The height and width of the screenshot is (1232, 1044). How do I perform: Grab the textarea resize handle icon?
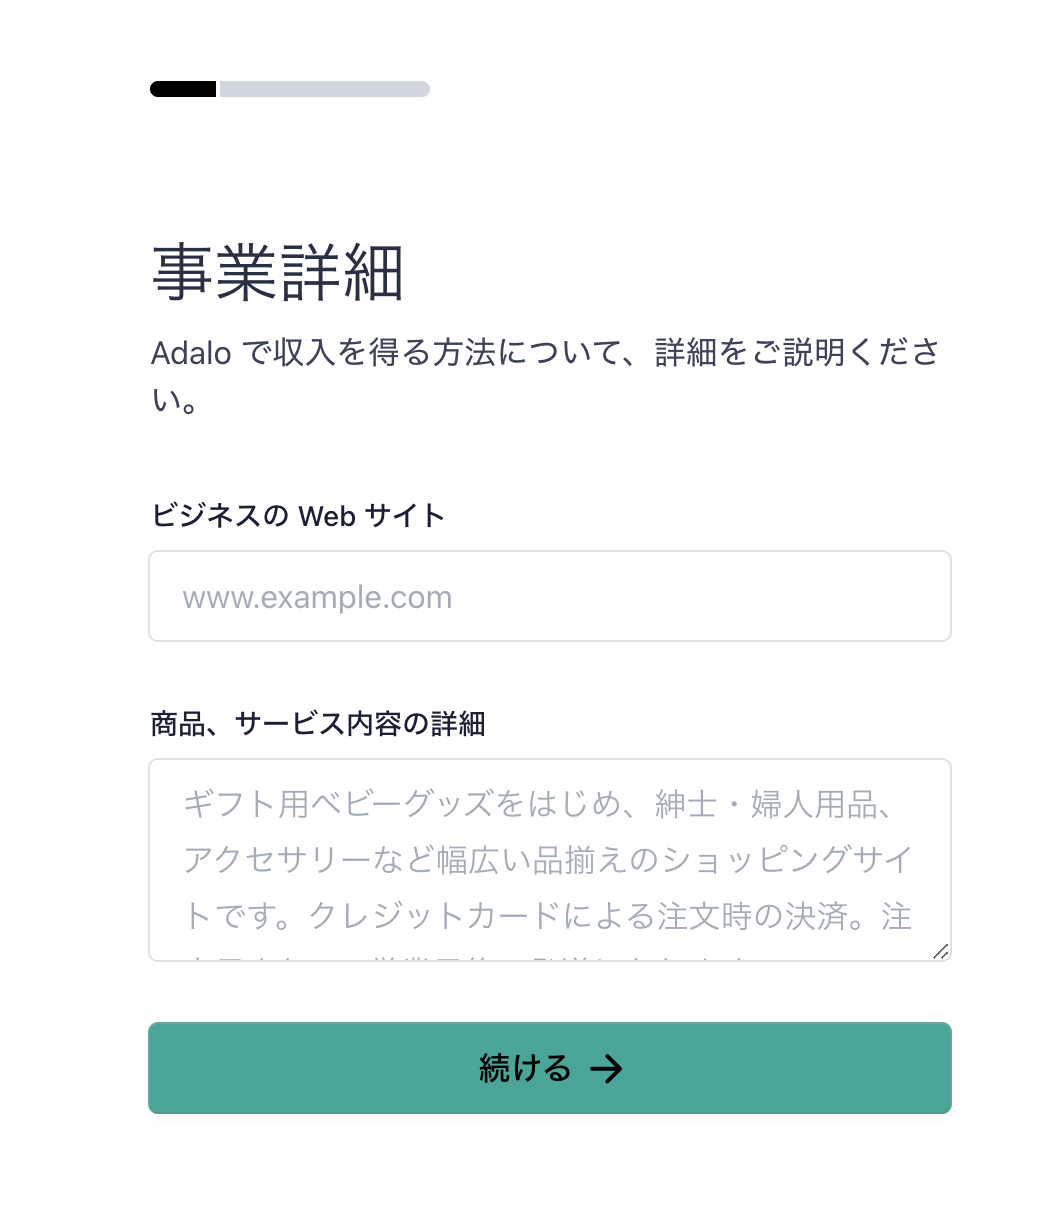(x=940, y=951)
